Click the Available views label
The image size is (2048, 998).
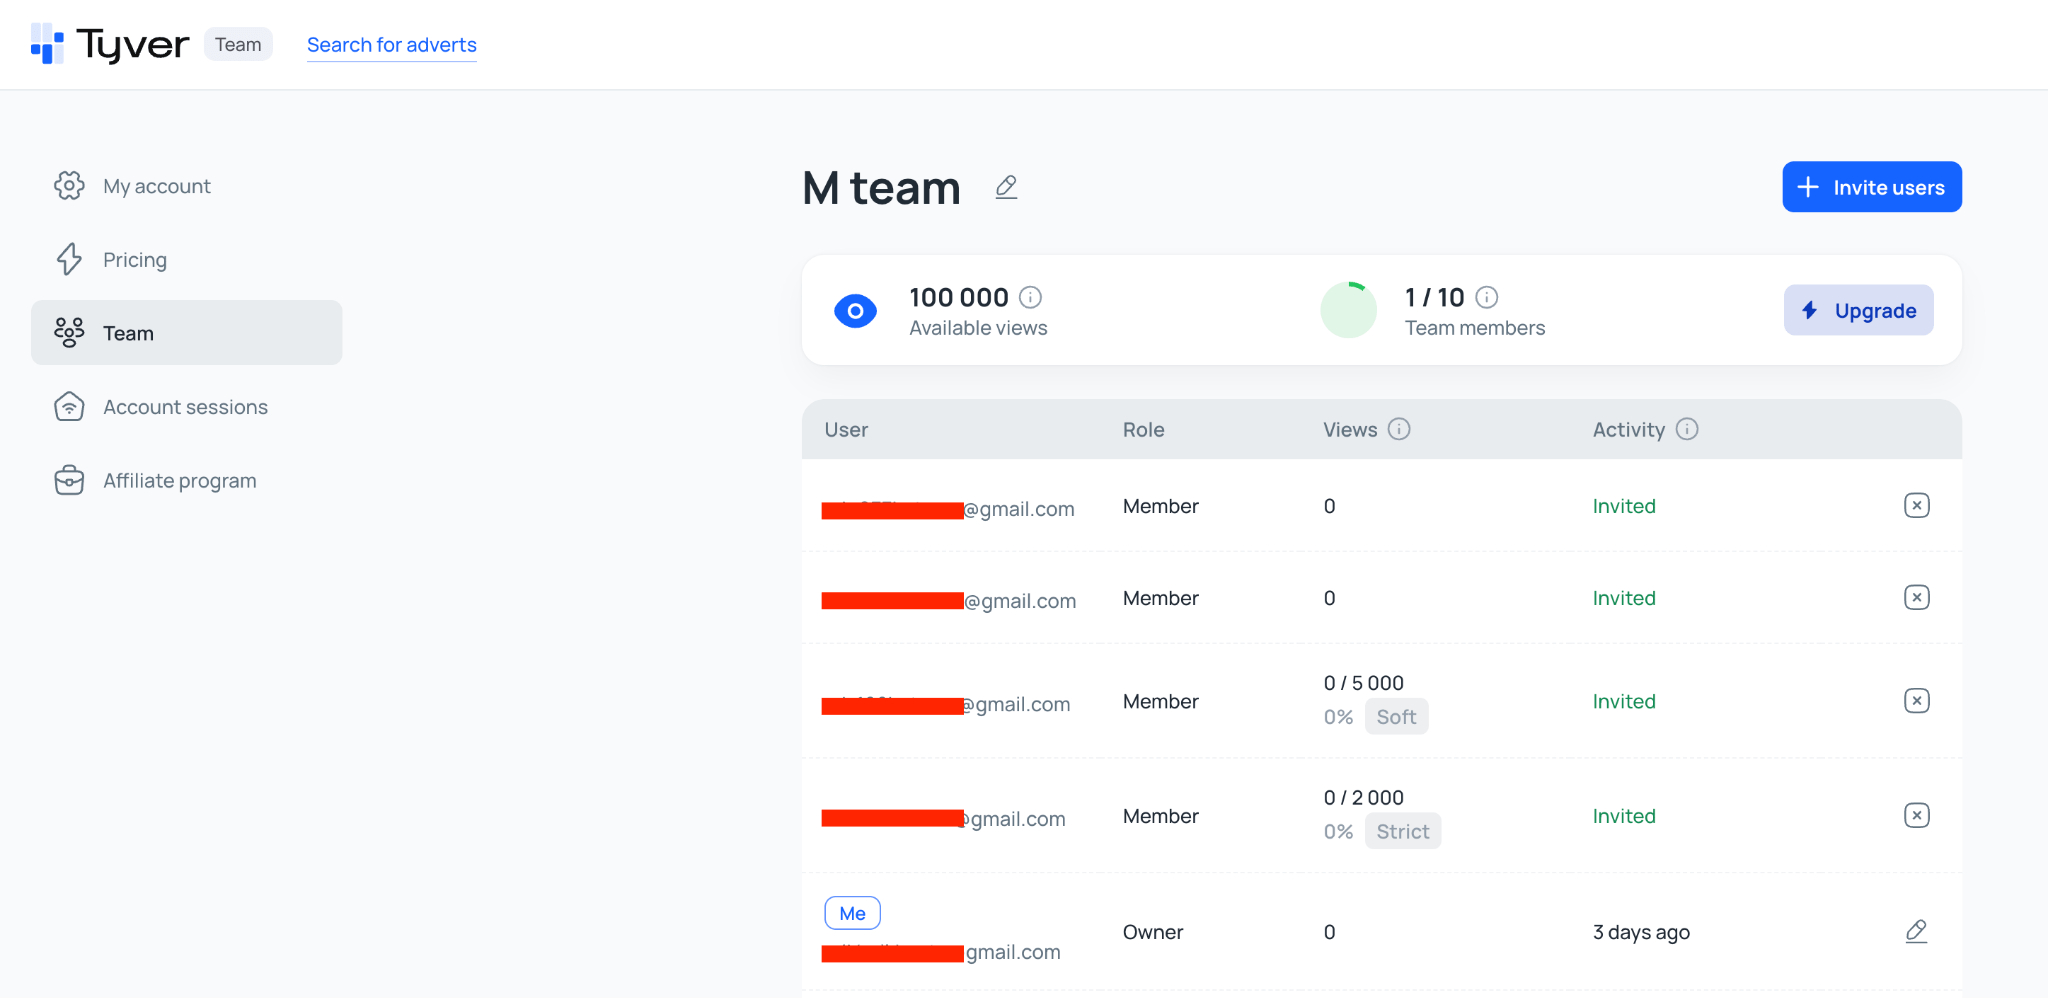(x=978, y=328)
